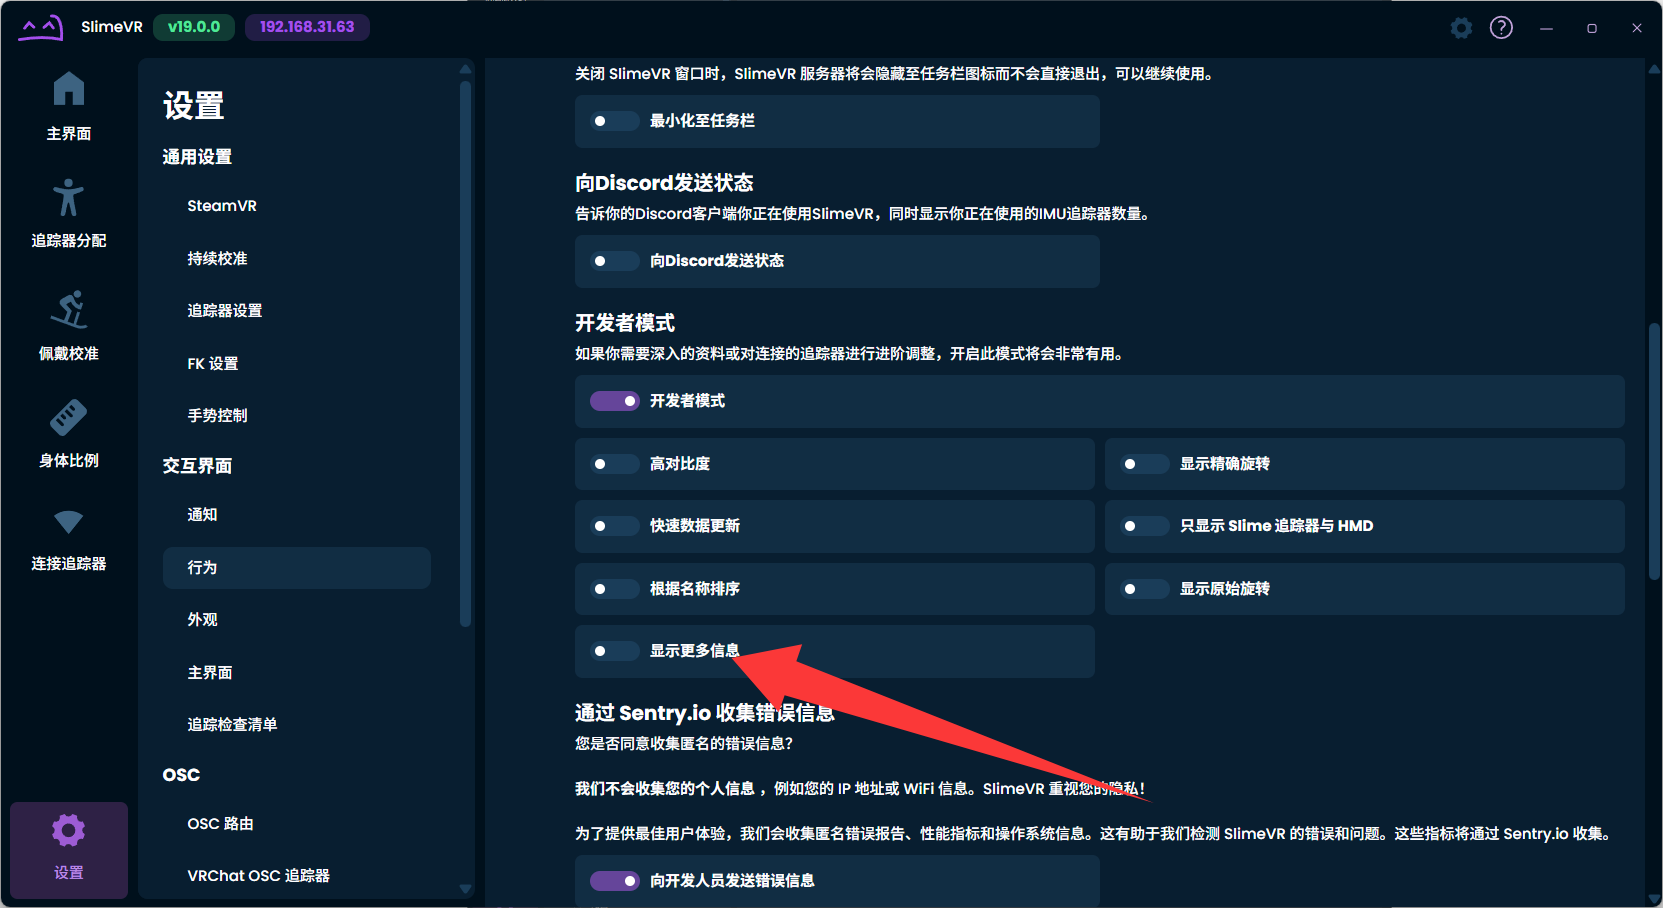Click settings list scroll-down arrow

tap(465, 888)
